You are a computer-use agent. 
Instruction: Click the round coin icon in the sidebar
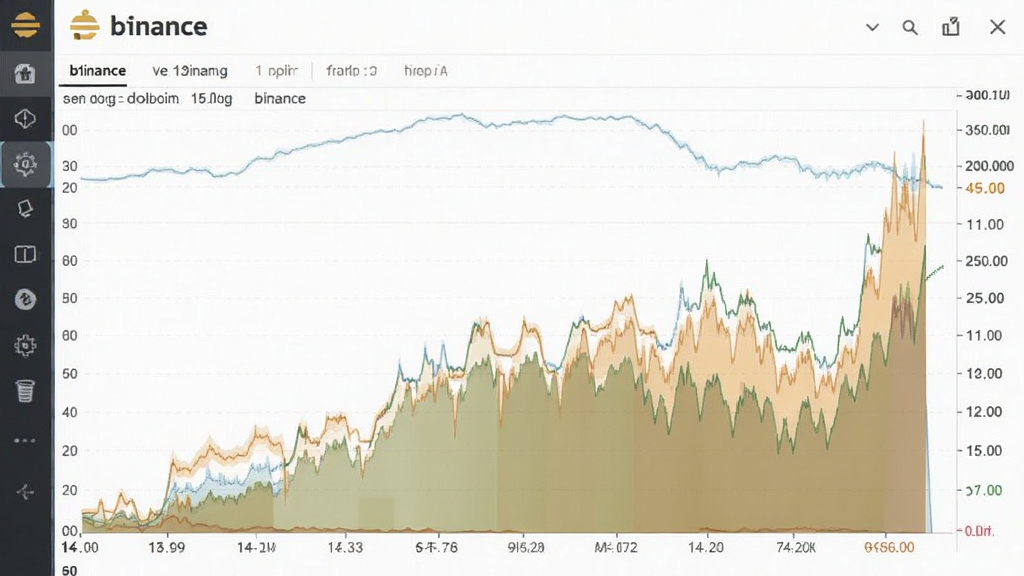[x=25, y=300]
